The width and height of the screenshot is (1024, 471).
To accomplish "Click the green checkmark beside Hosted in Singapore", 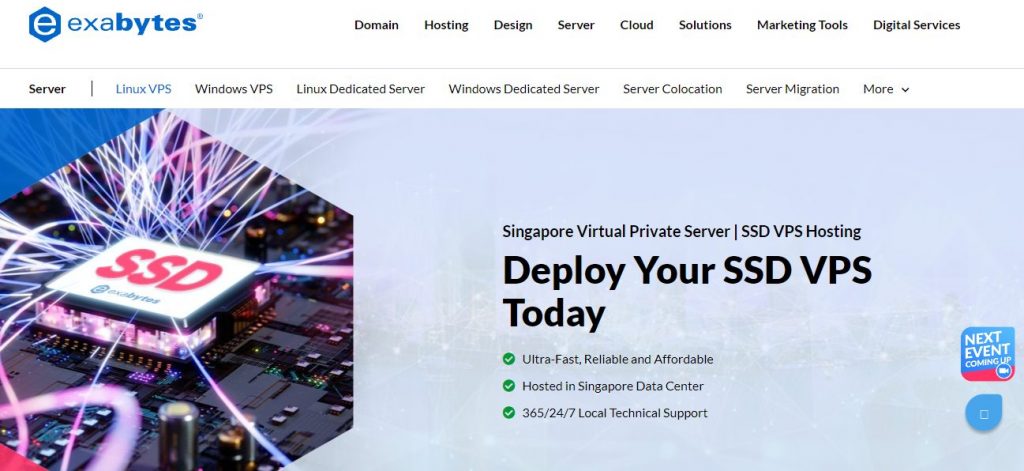I will pyautogui.click(x=509, y=386).
